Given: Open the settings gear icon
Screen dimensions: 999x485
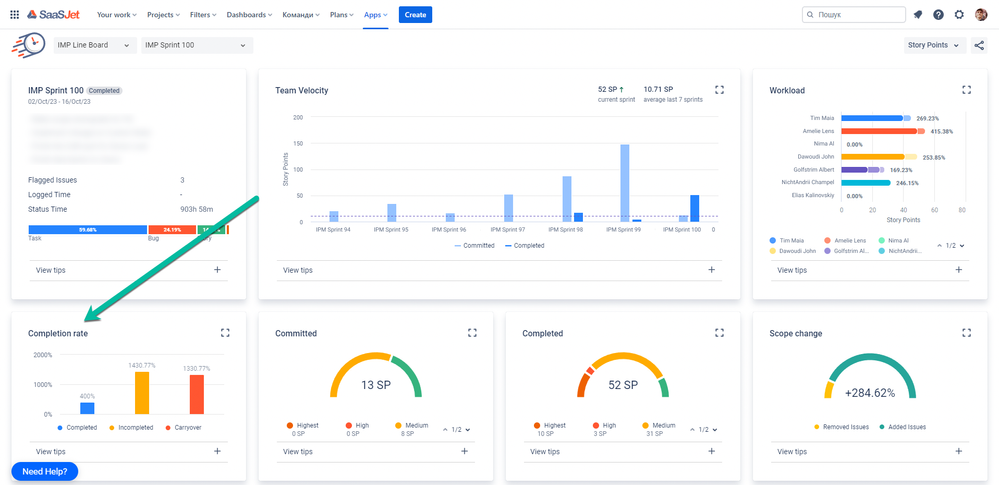Looking at the screenshot, I should (959, 15).
